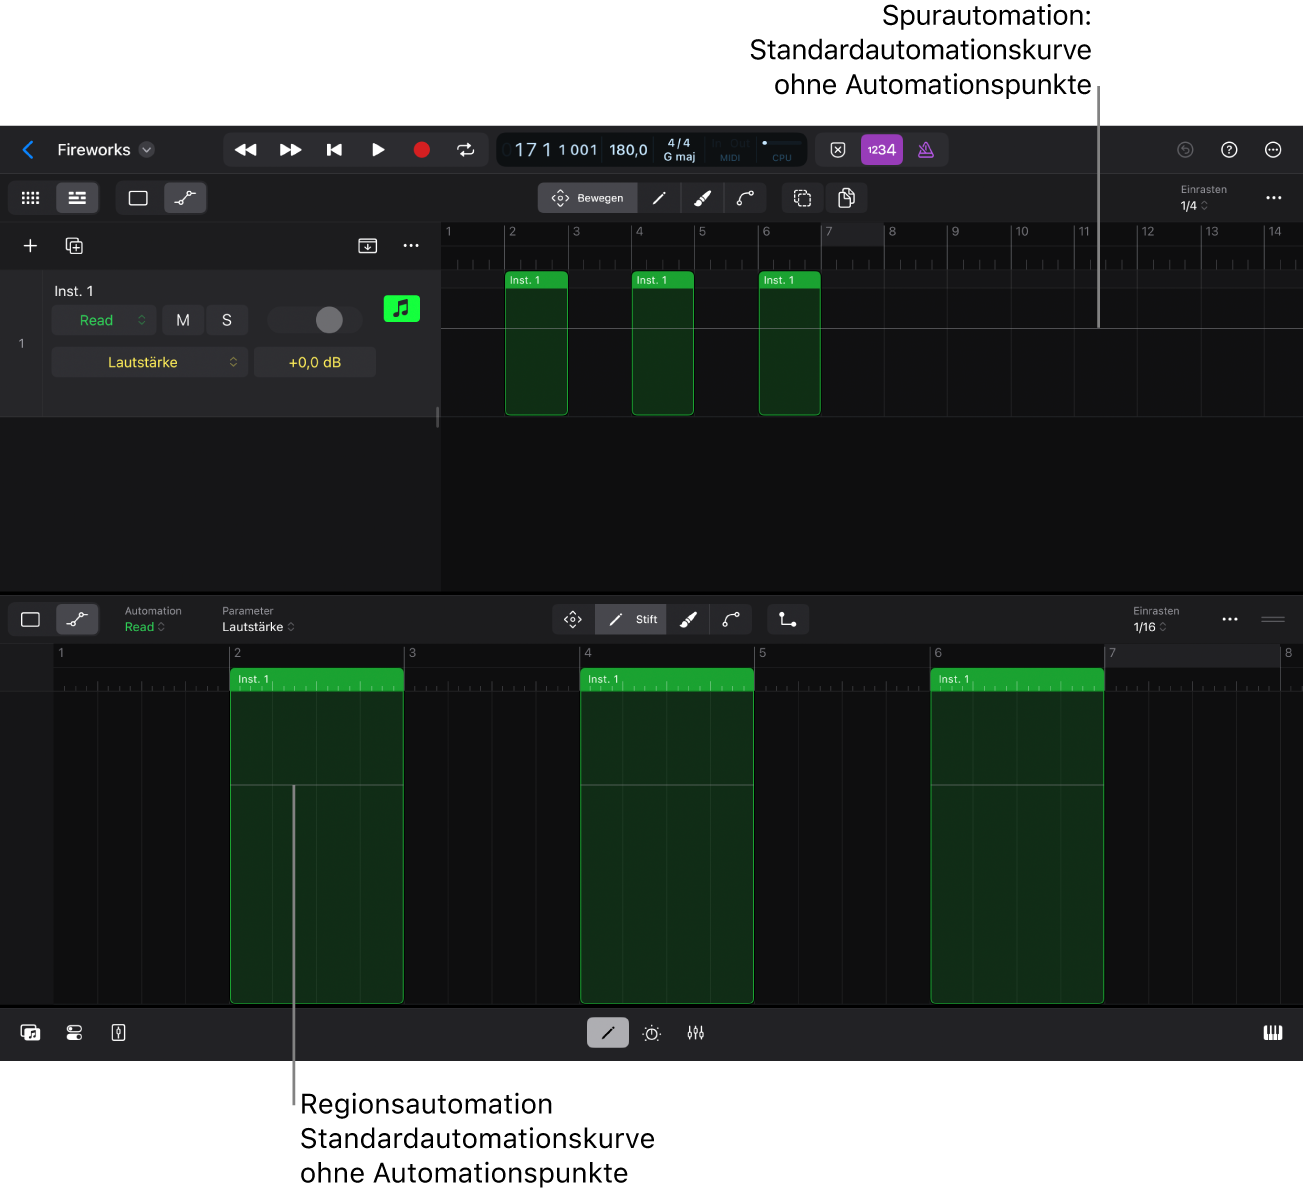1303x1200 pixels.
Task: Toggle the metronome icon
Action: (x=926, y=150)
